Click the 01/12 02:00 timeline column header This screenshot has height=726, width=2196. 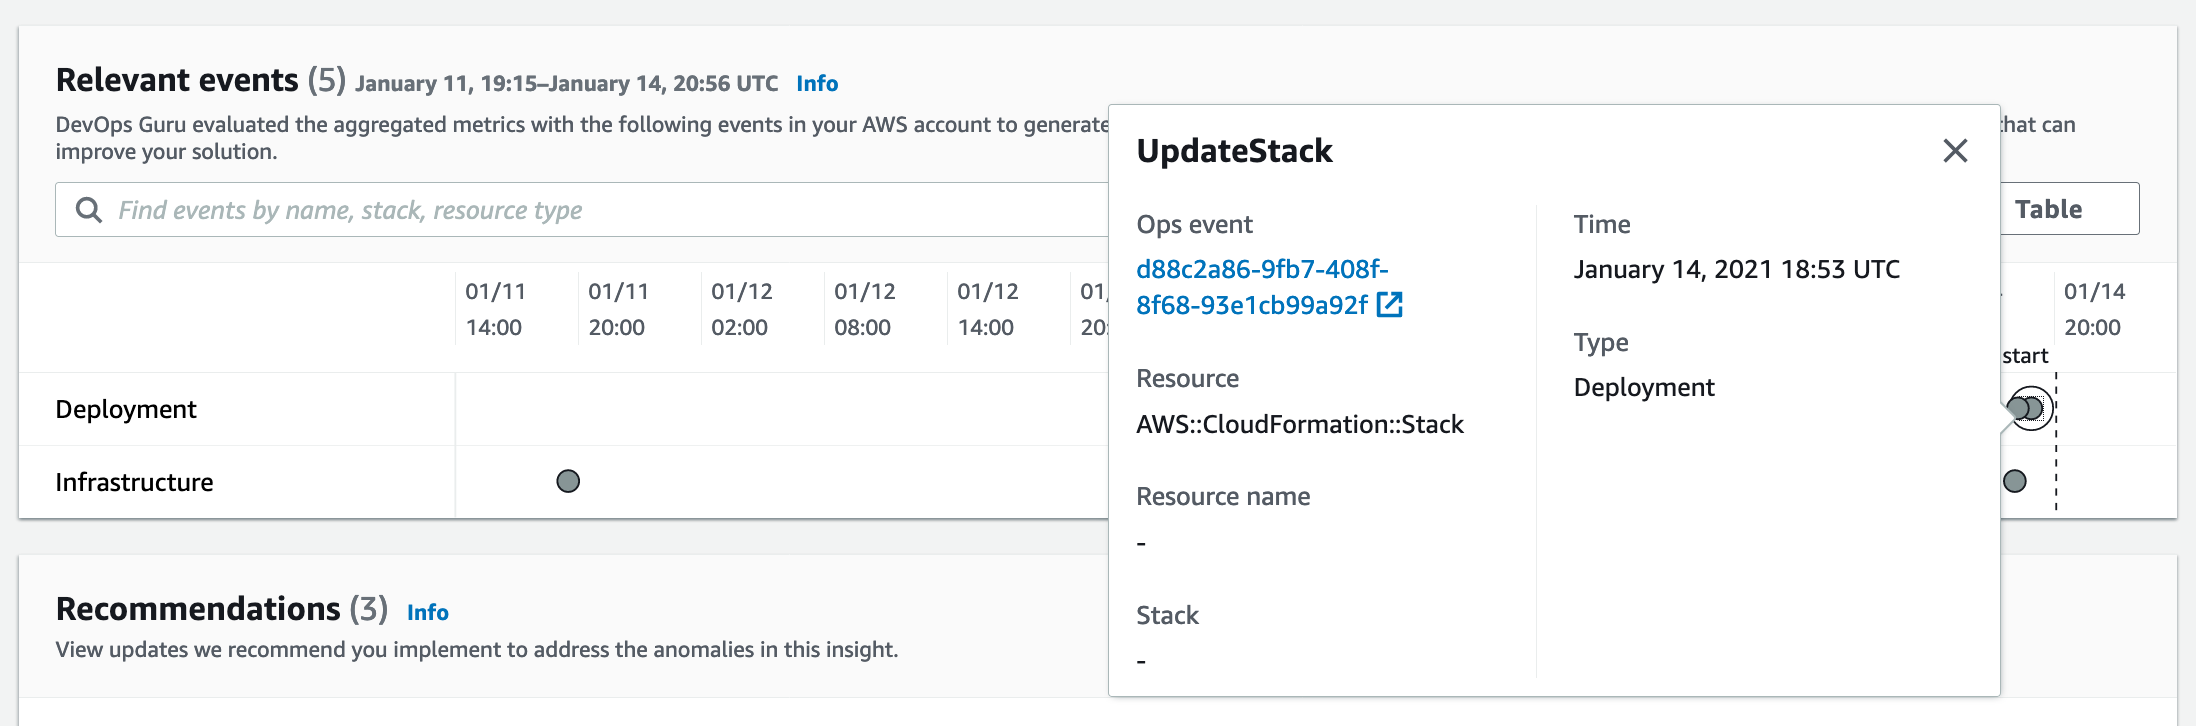tap(741, 309)
